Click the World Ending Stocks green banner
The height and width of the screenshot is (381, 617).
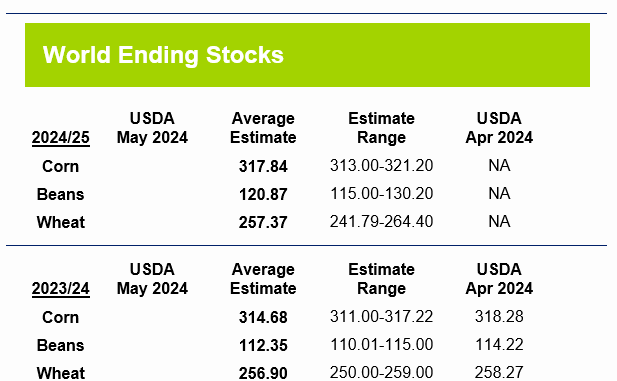click(x=307, y=55)
